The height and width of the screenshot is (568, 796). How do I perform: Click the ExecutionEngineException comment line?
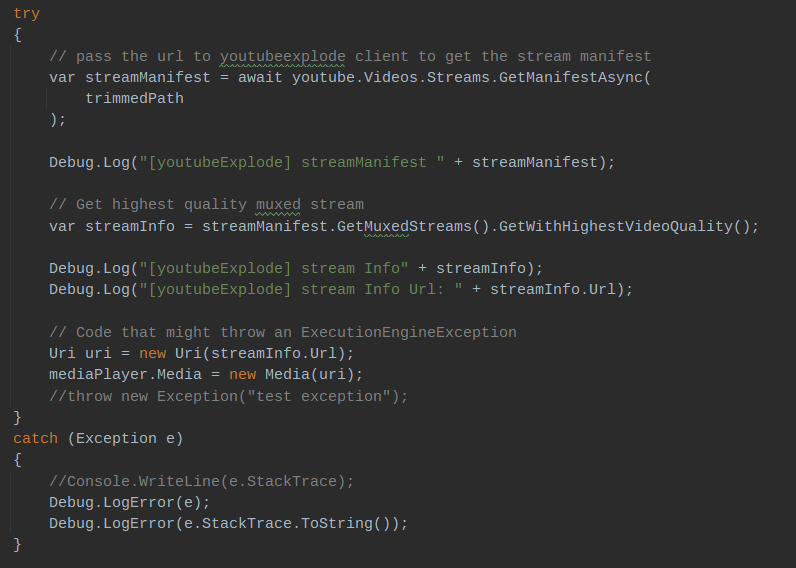point(283,332)
